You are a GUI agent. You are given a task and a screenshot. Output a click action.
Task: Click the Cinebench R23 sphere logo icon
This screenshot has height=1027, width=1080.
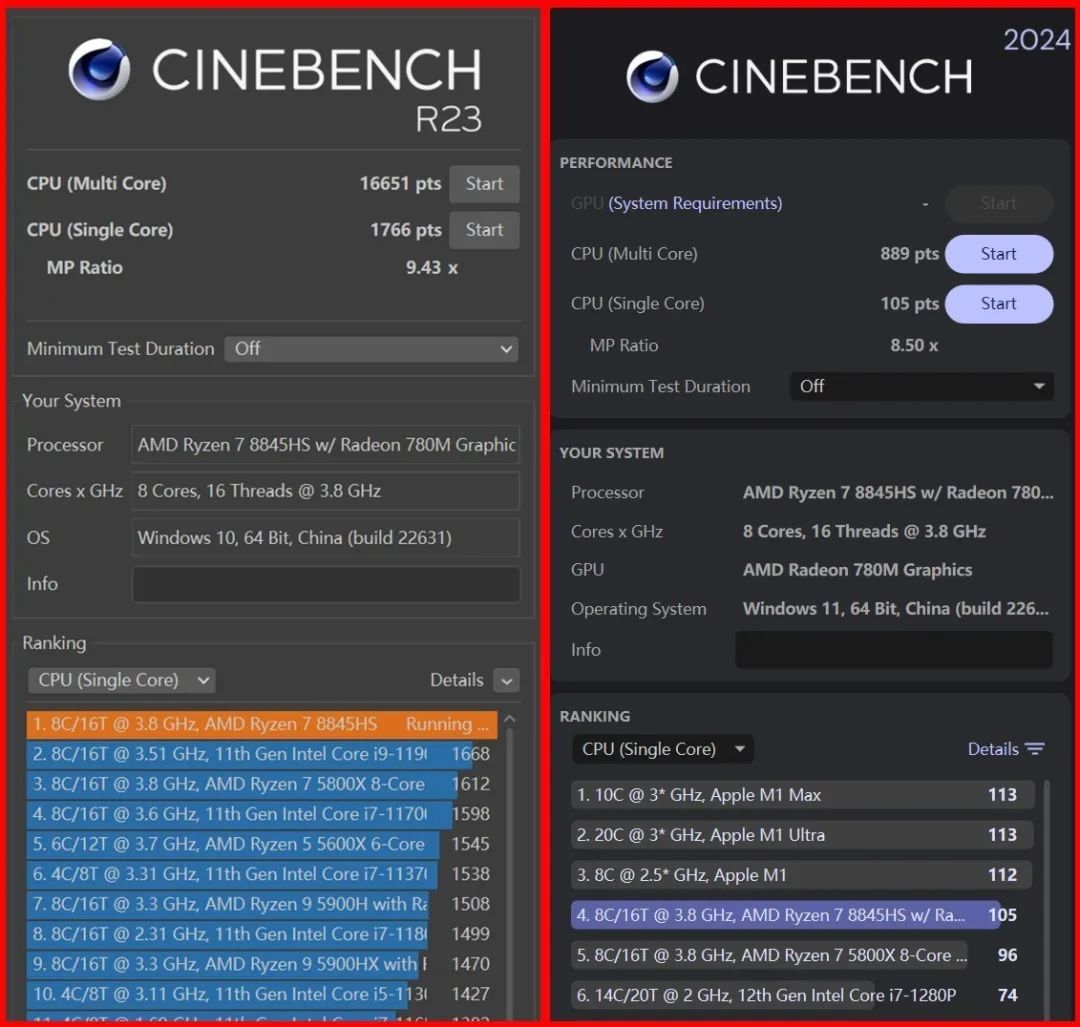pyautogui.click(x=99, y=69)
